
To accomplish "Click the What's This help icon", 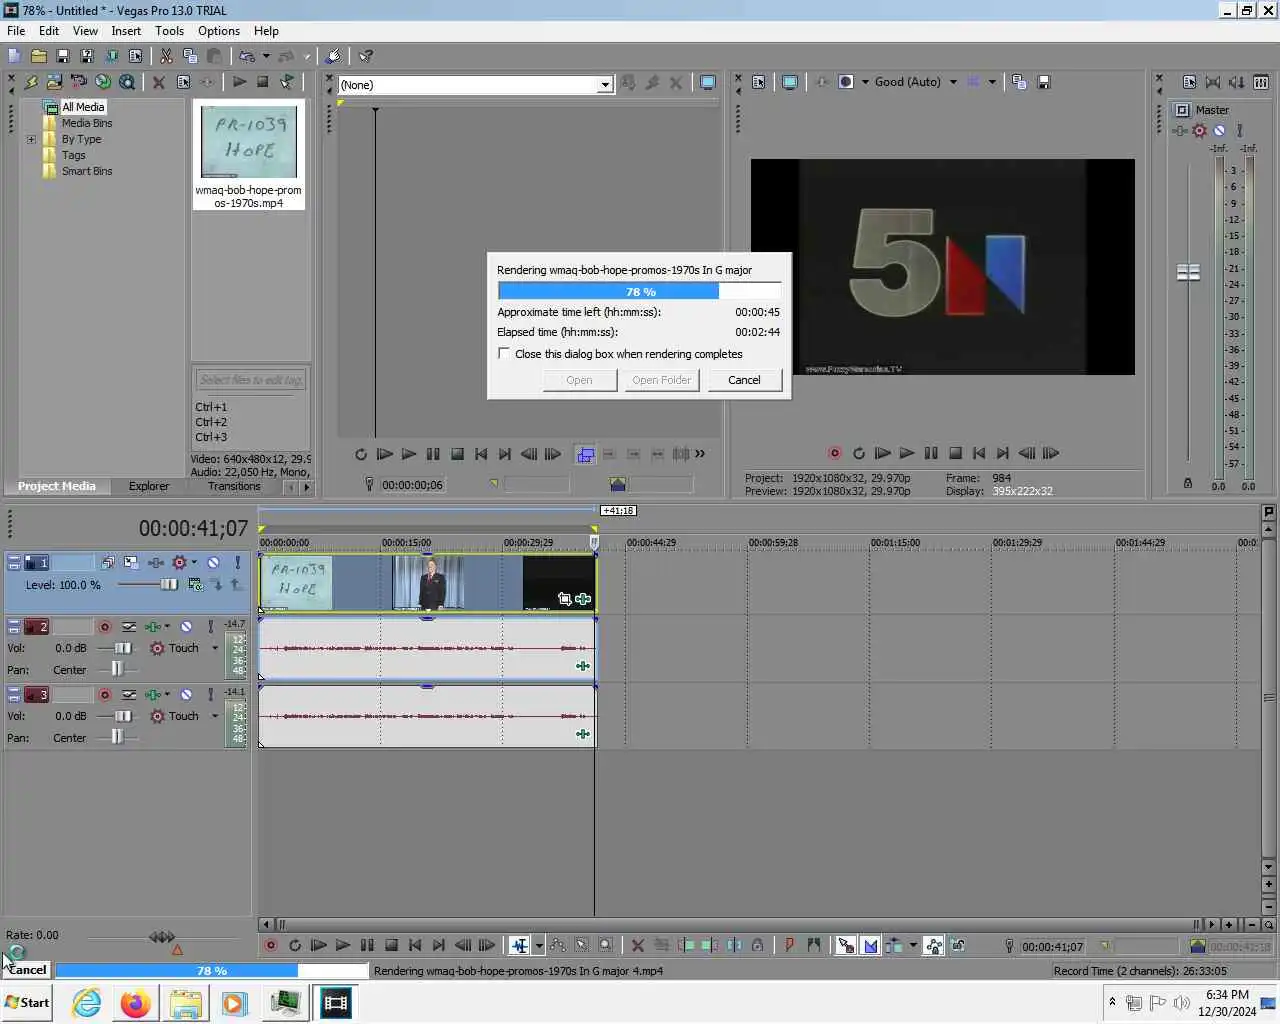I will [366, 56].
